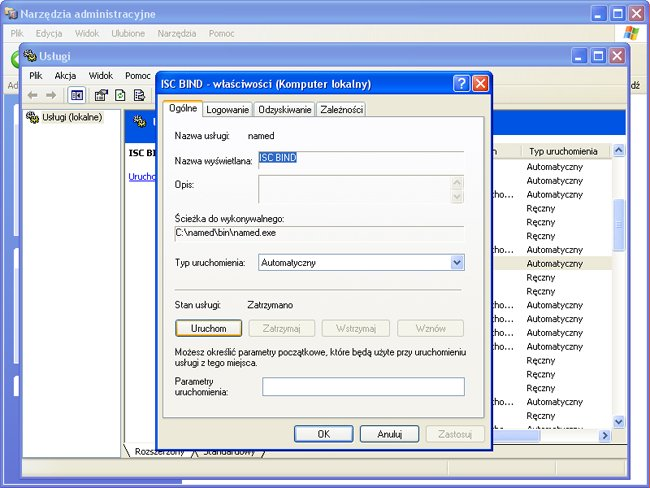650x488 pixels.
Task: Click the horizontal scroll right arrow
Action: (x=605, y=435)
